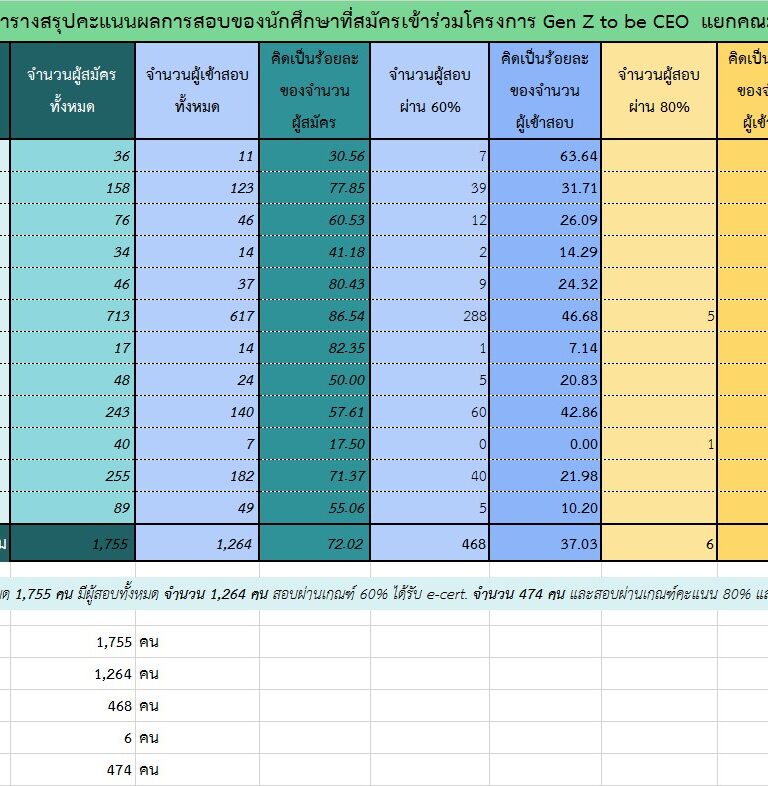Select the percentage cell 63.64
The height and width of the screenshot is (786, 768).
pos(545,156)
